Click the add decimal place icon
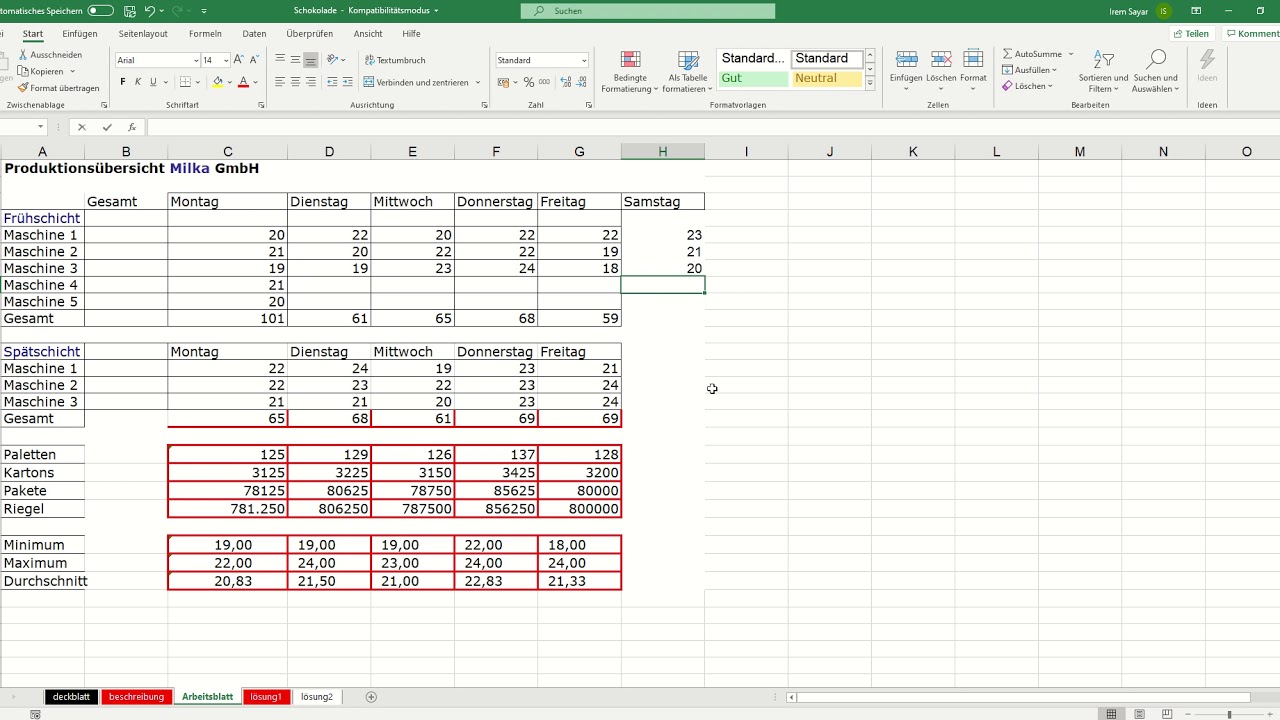Viewport: 1280px width, 720px height. pyautogui.click(x=565, y=82)
